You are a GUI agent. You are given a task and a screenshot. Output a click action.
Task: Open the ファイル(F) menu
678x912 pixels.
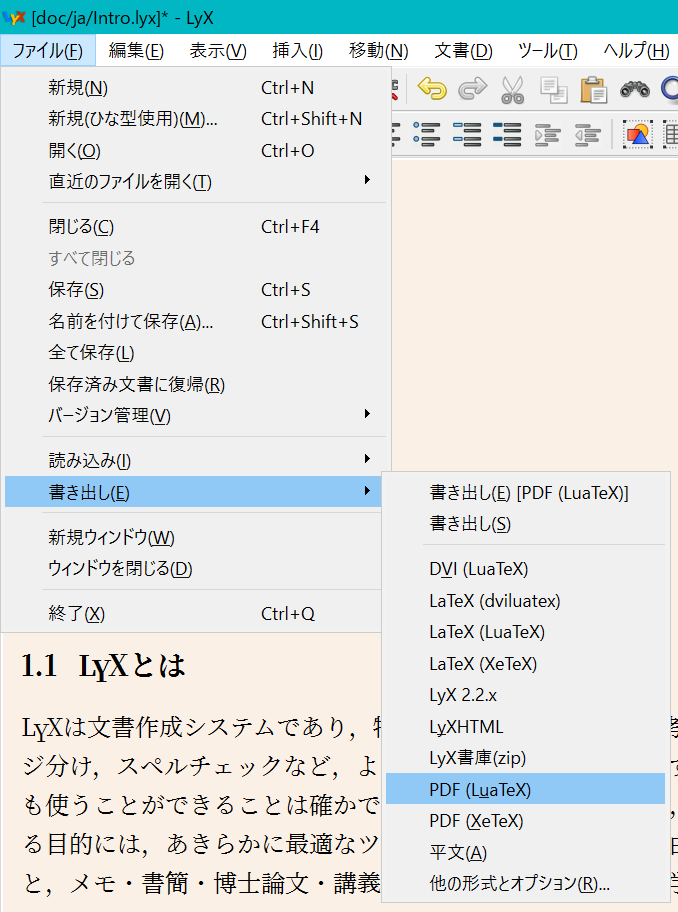48,51
